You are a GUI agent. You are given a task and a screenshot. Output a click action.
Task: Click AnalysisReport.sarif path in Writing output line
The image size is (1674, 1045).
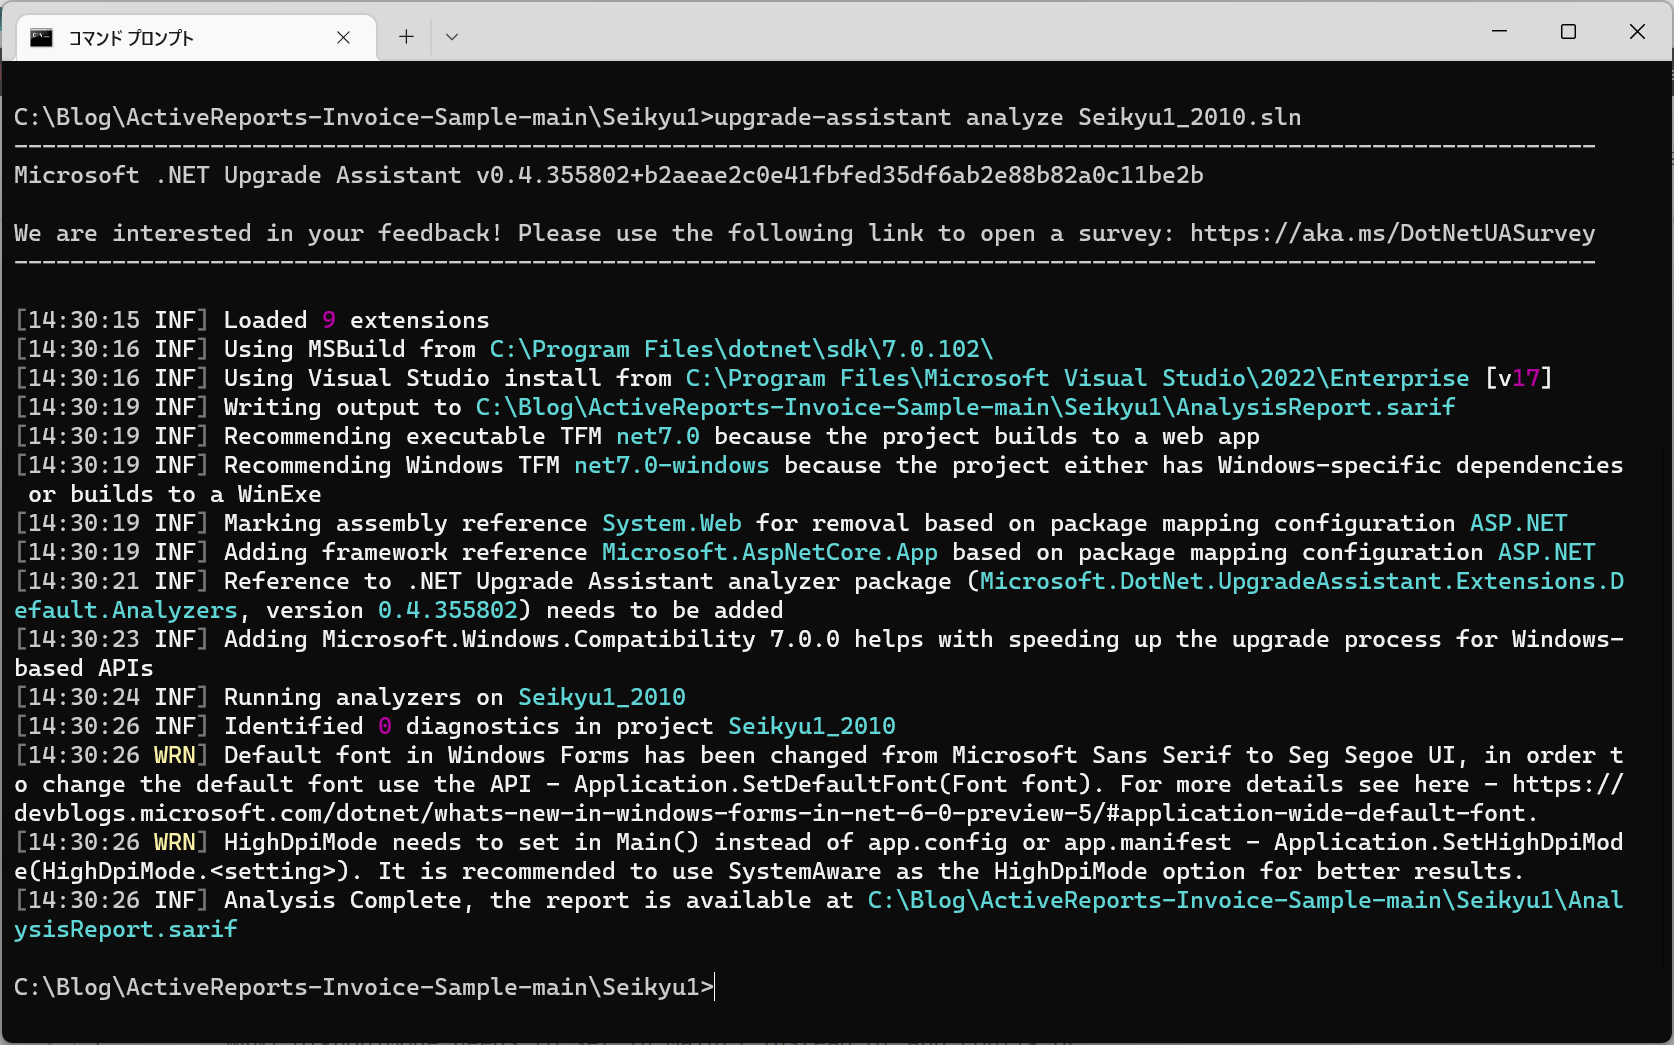(965, 407)
